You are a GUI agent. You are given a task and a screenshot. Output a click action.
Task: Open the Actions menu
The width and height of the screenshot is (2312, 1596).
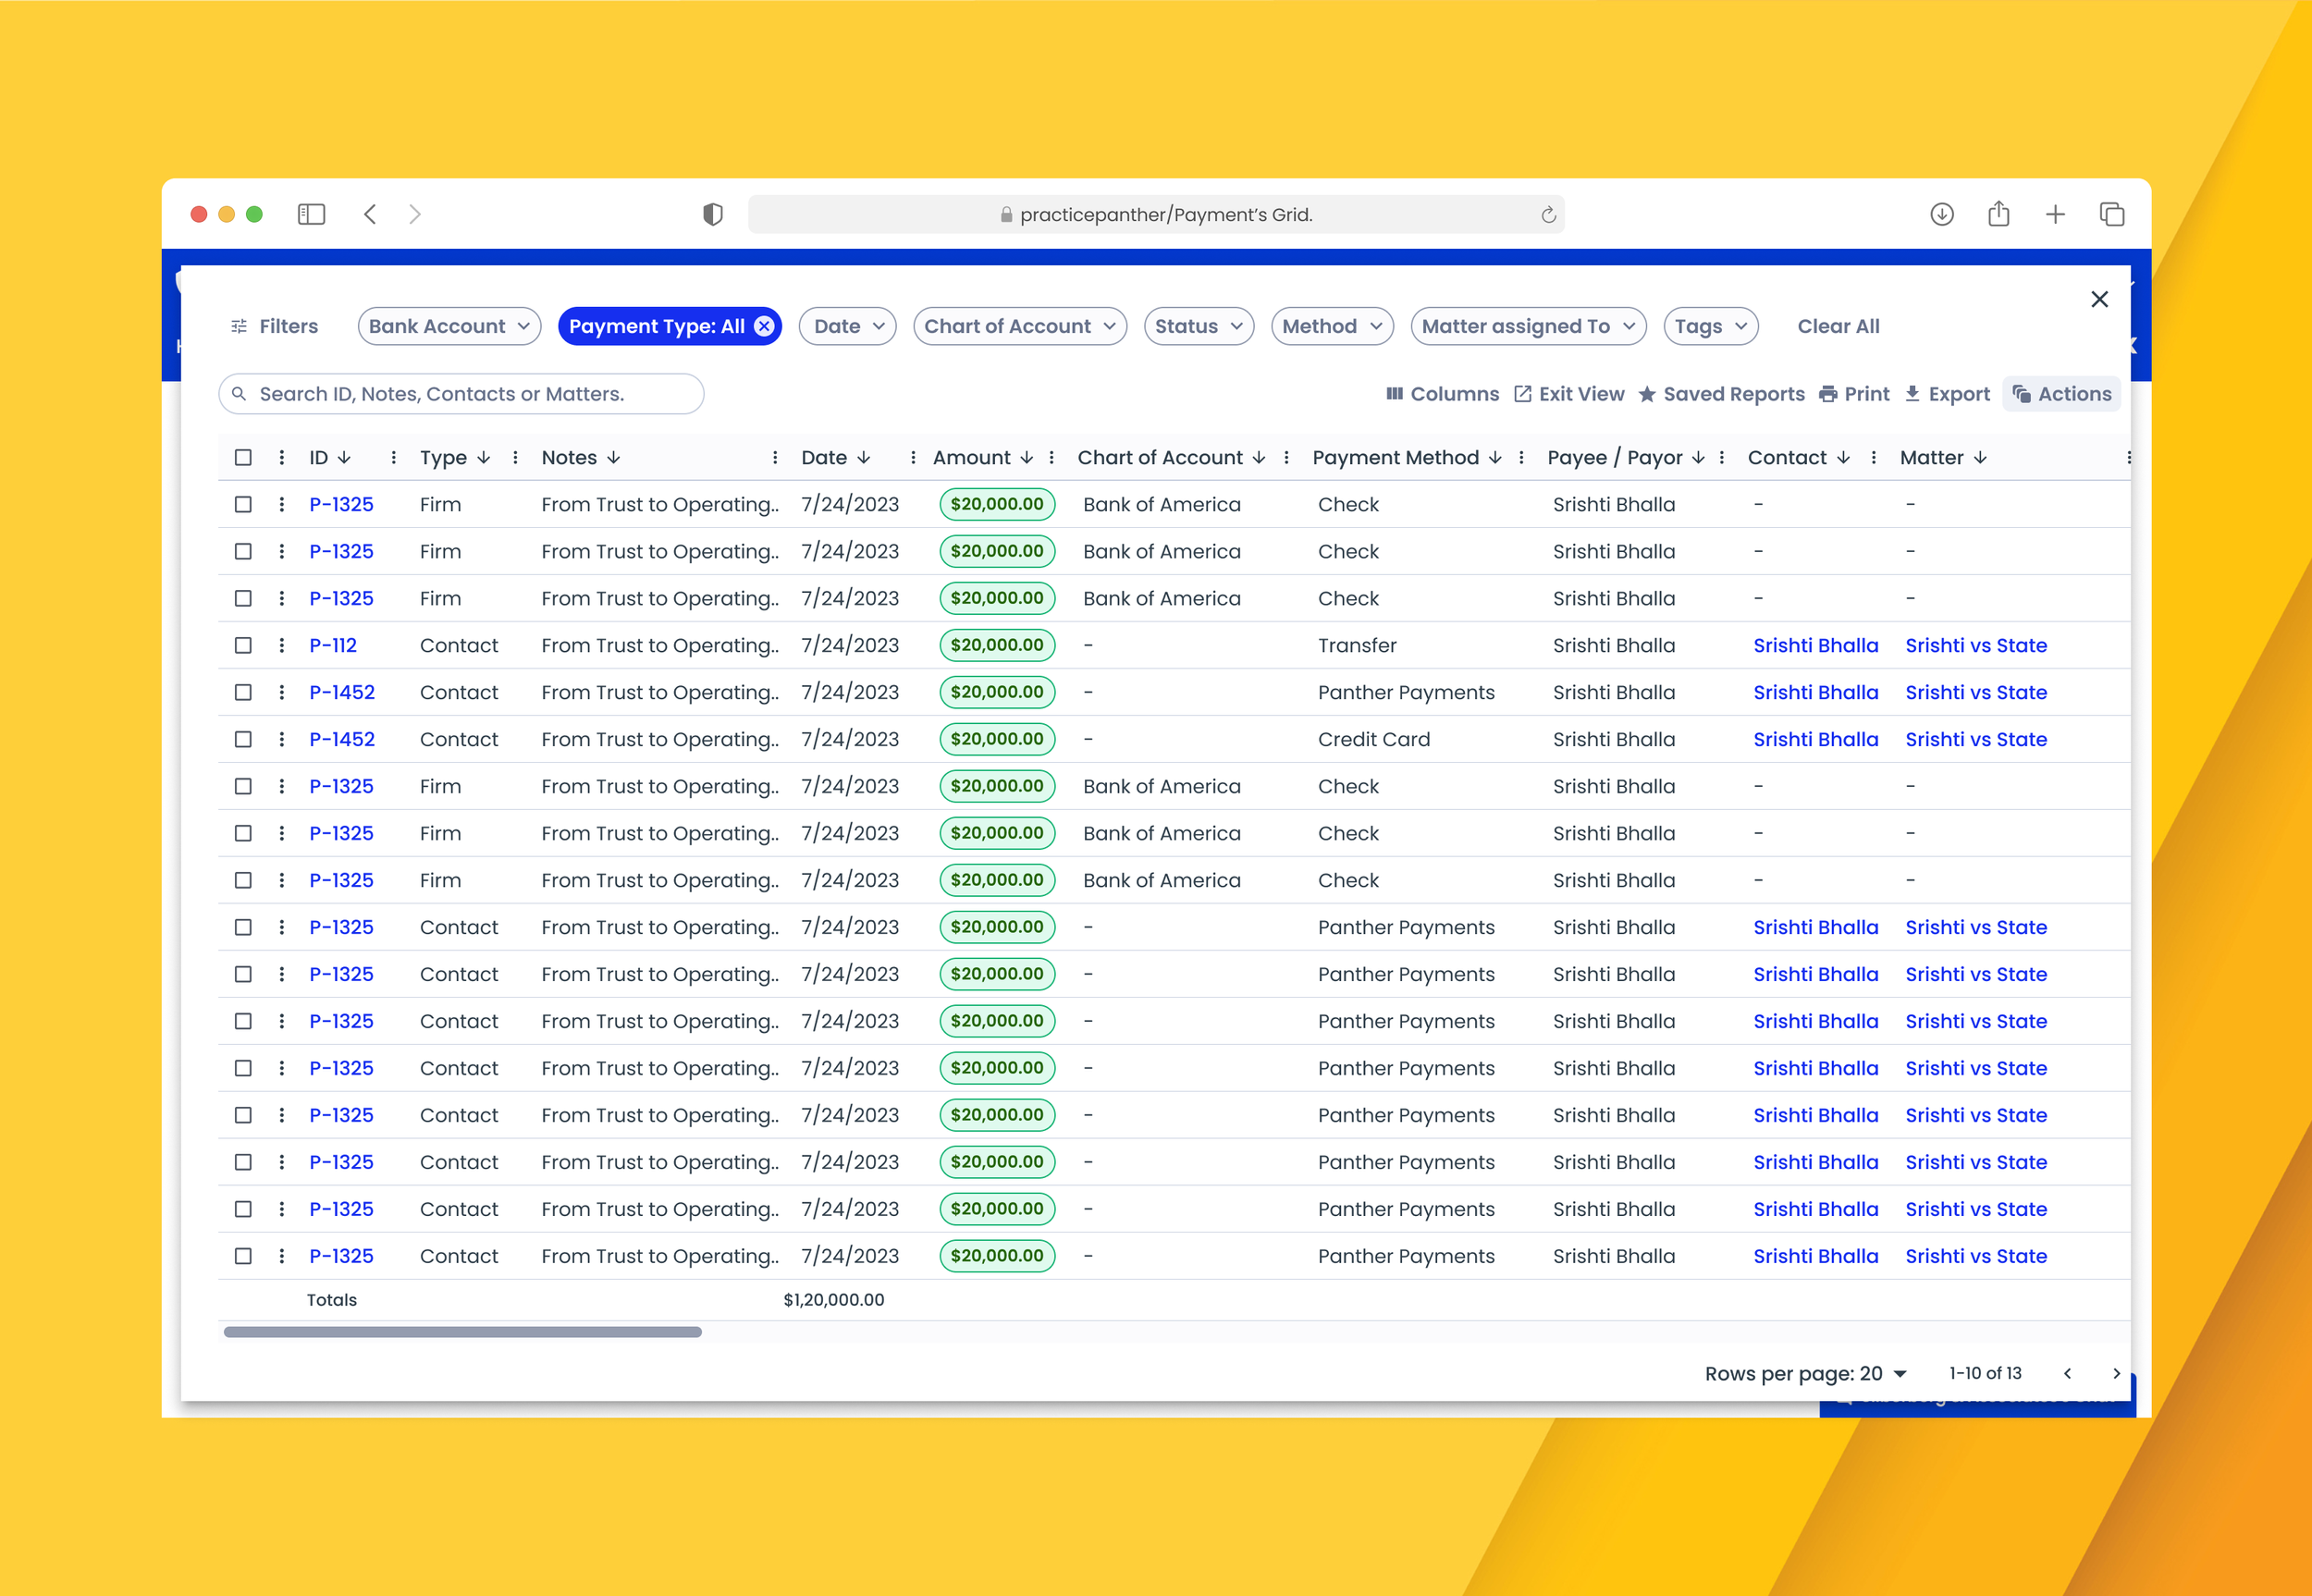tap(2062, 394)
